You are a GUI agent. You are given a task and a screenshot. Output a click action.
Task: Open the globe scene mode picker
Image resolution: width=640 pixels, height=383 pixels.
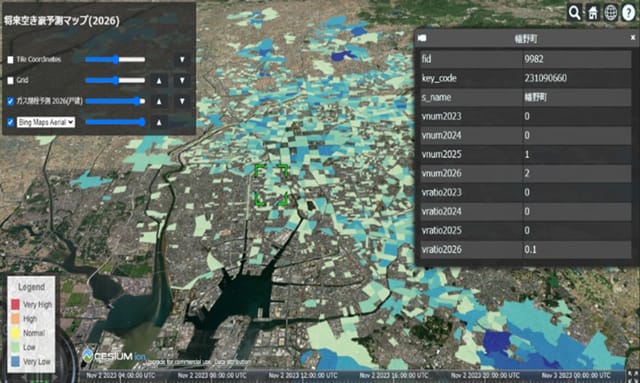pyautogui.click(x=611, y=13)
